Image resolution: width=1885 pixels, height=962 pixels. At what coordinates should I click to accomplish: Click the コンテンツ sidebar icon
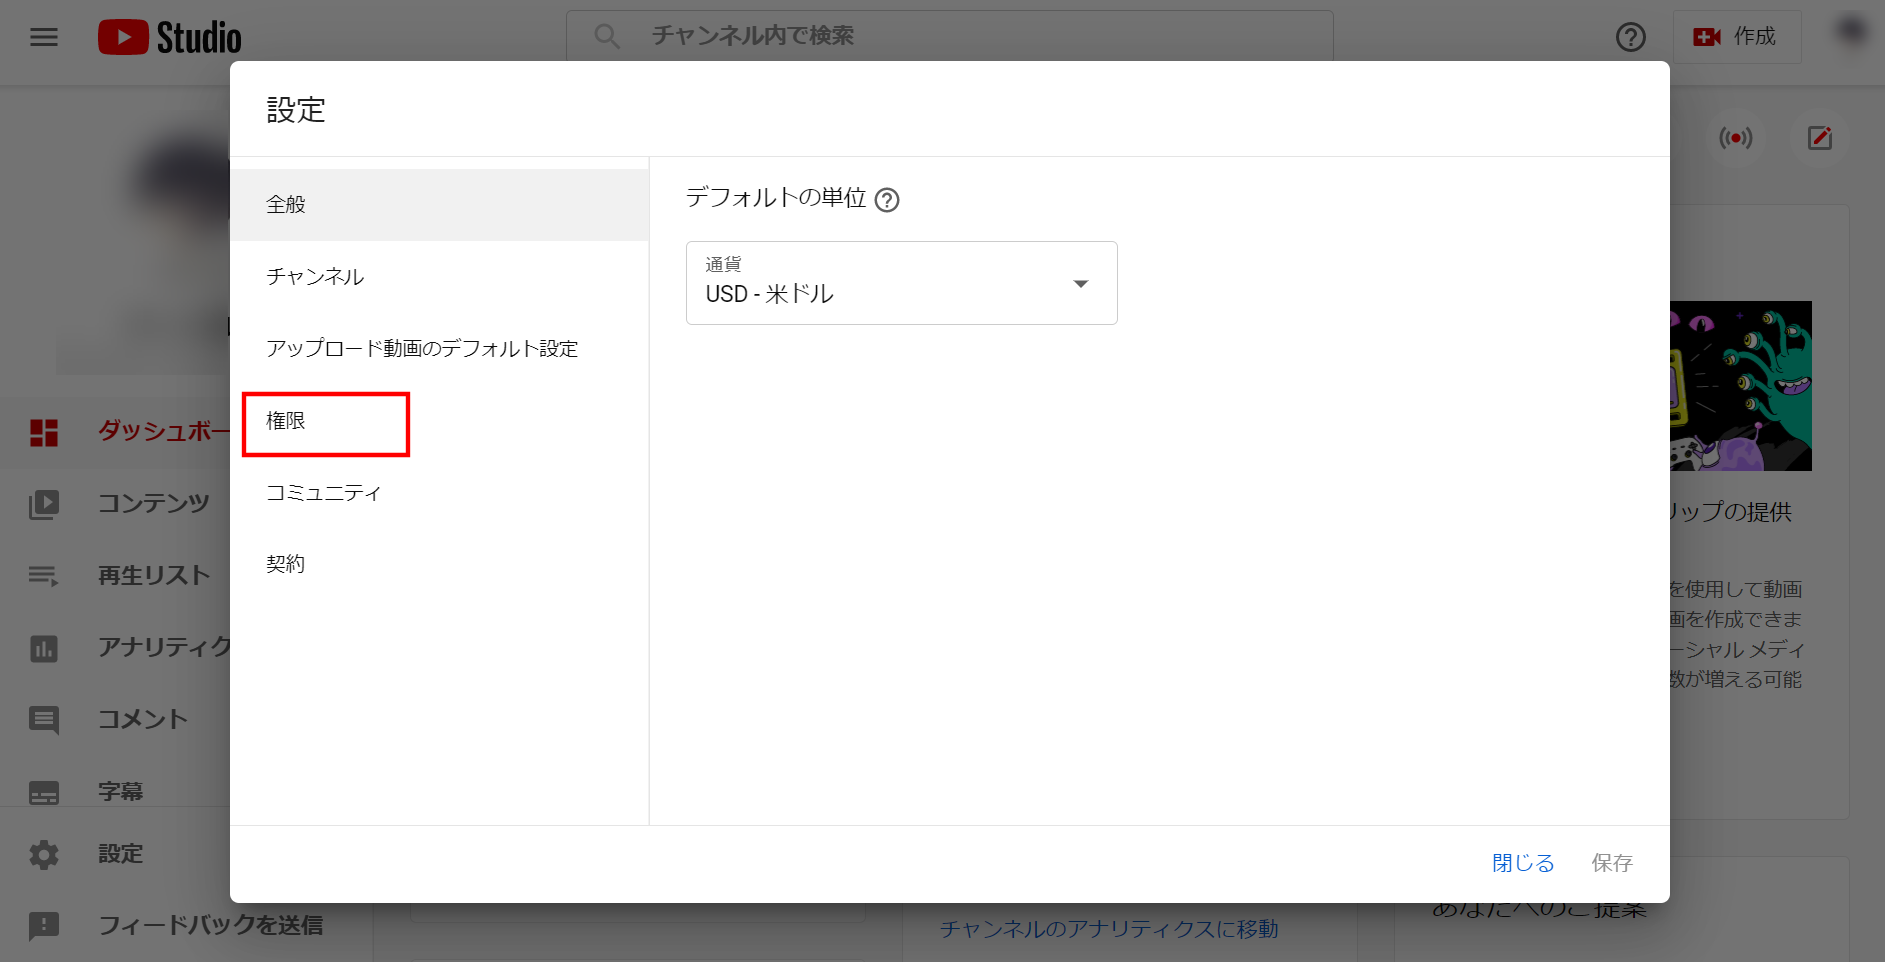pos(44,504)
